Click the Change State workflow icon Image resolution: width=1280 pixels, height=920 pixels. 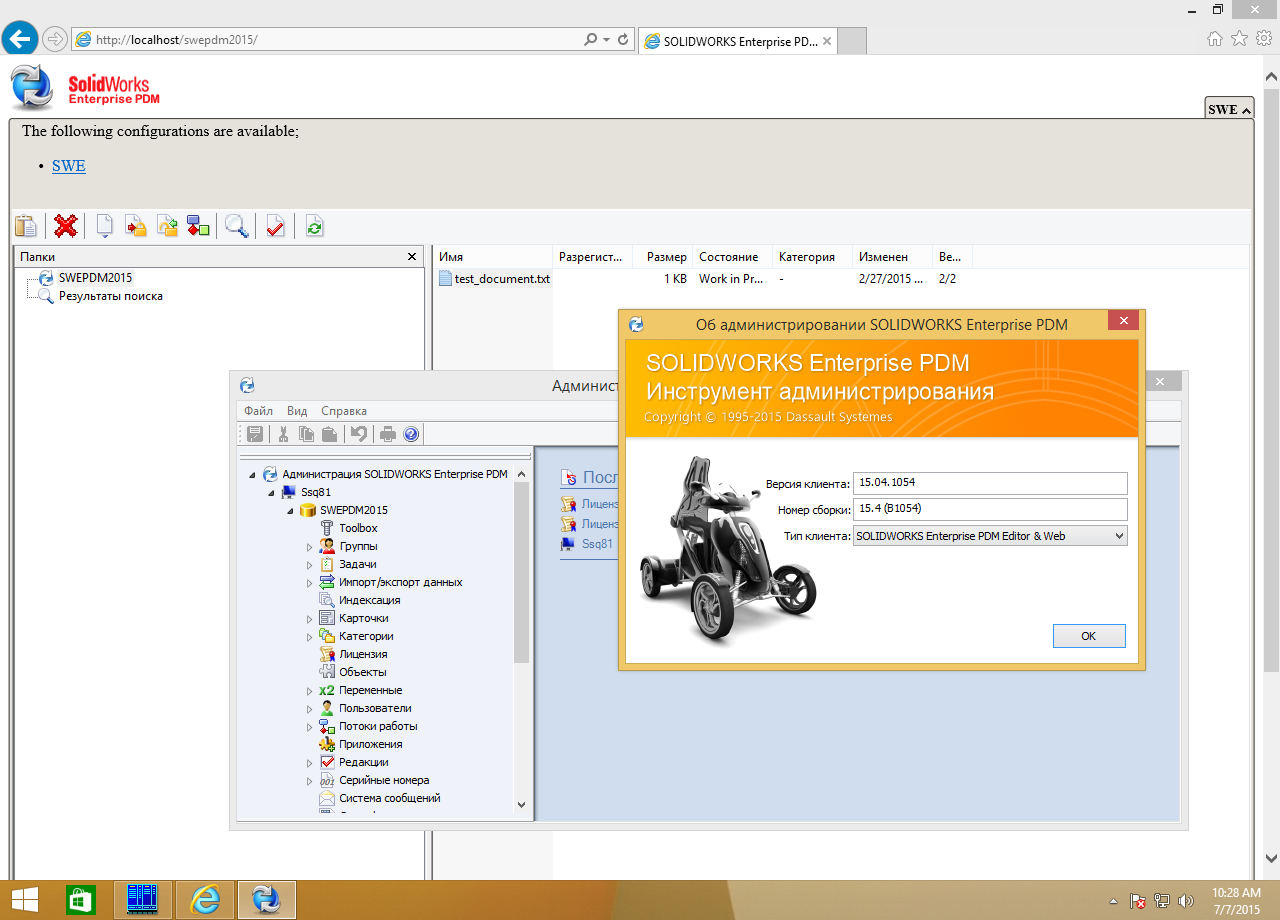(x=198, y=226)
